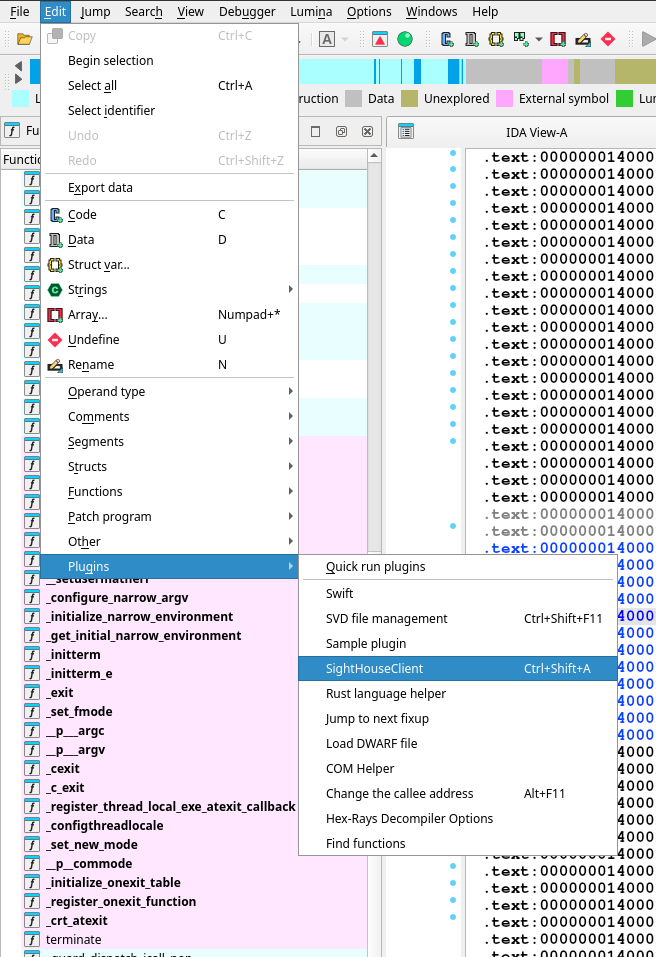The width and height of the screenshot is (656, 957).
Task: Open the Options menu
Action: coord(369,12)
